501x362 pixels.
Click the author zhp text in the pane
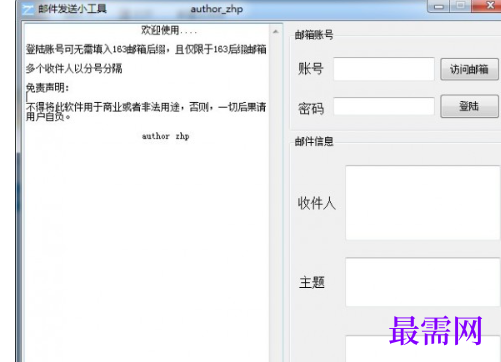(166, 136)
